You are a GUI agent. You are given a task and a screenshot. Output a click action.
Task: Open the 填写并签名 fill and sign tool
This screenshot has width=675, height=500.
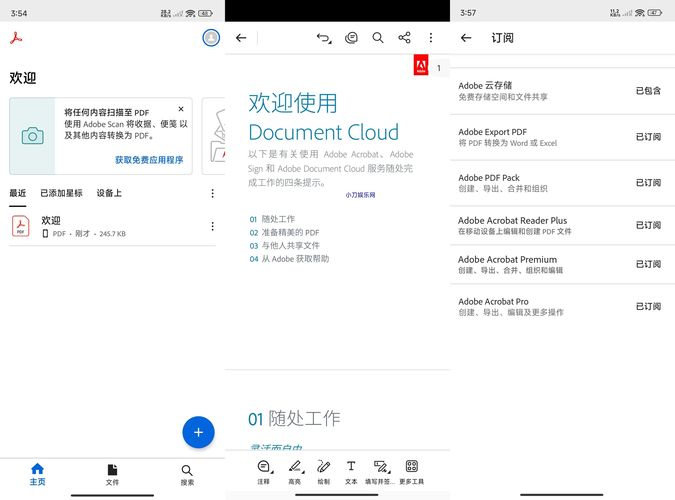pos(381,472)
